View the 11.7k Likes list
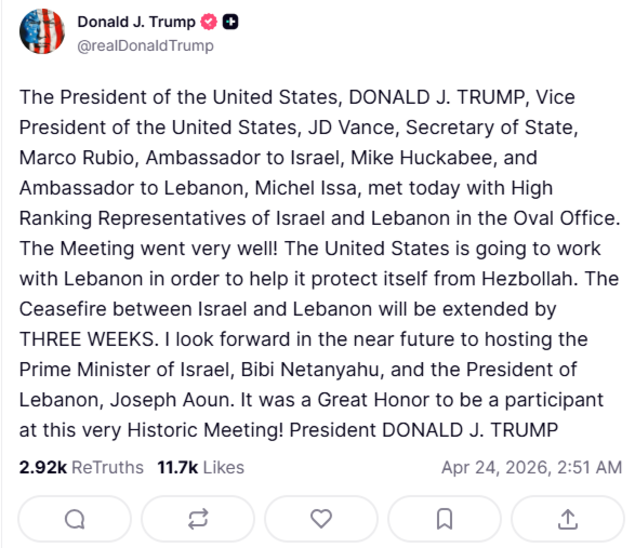Image resolution: width=635 pixels, height=548 pixels. (x=200, y=467)
